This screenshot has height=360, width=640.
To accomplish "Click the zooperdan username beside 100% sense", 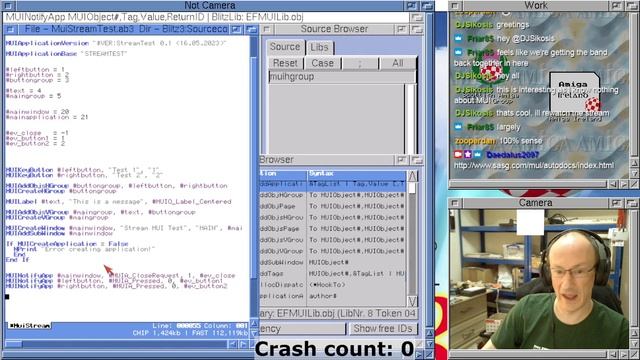I will tap(475, 141).
